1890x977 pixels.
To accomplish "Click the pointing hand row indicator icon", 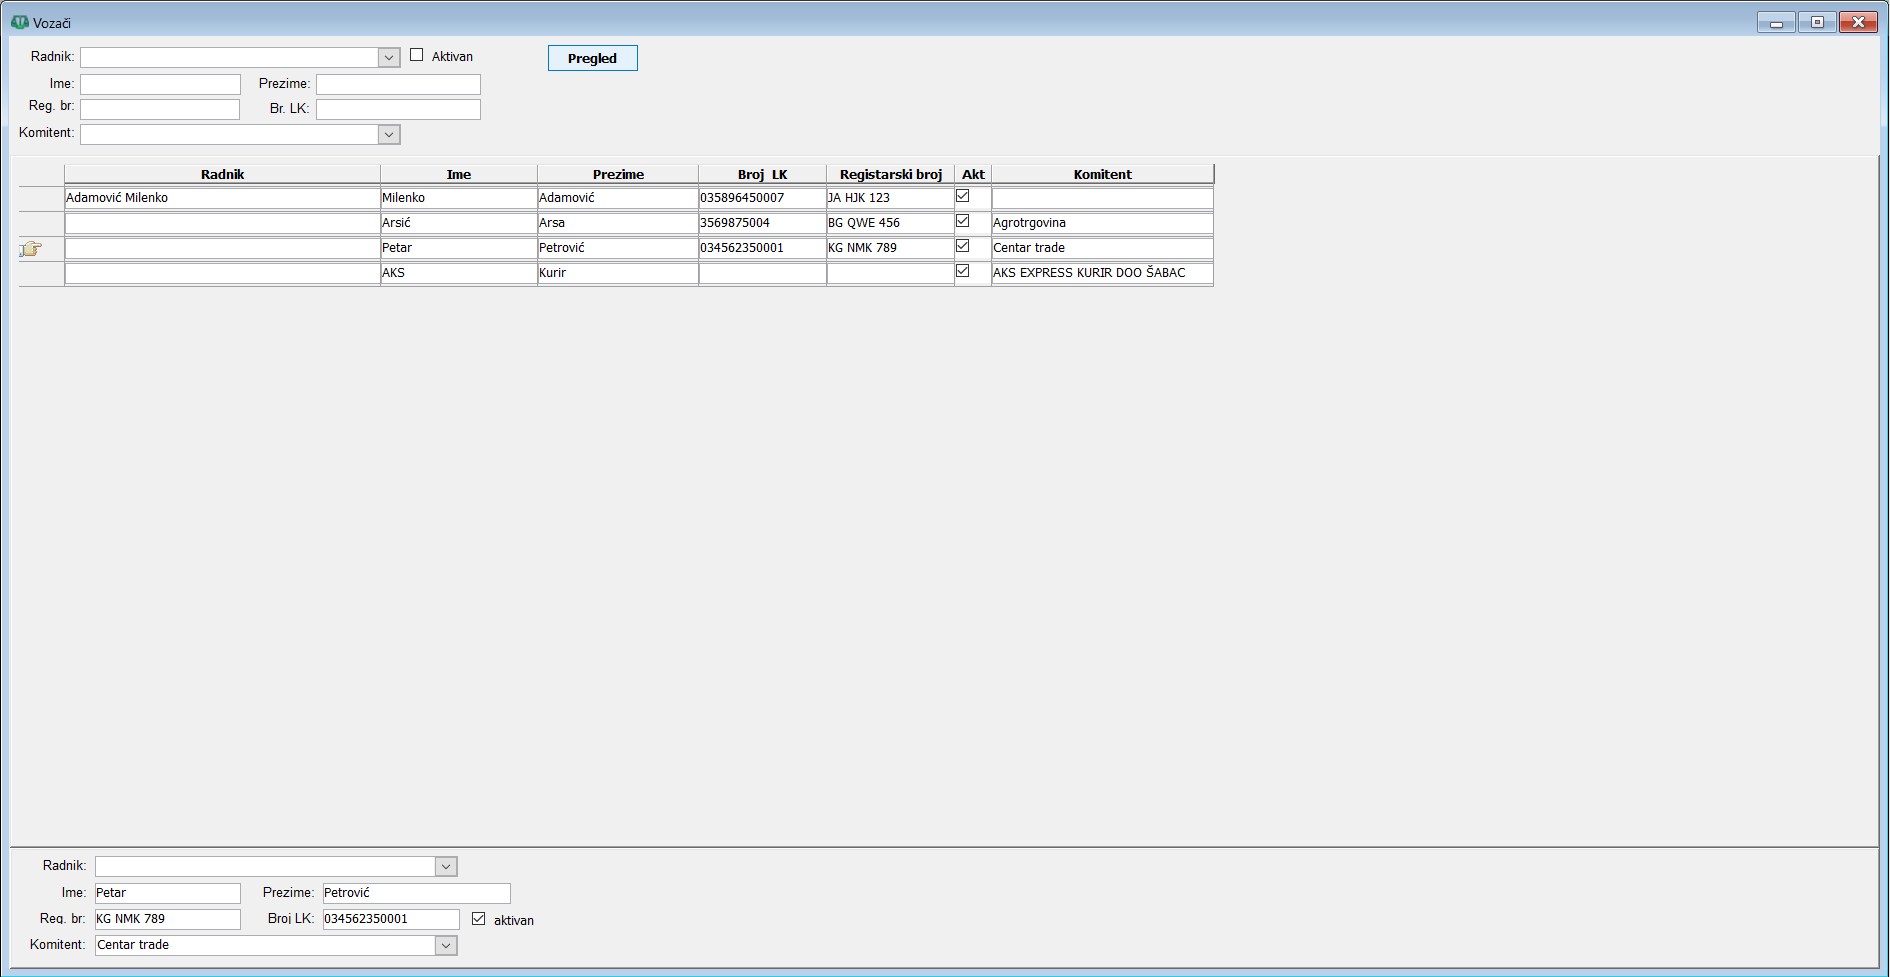I will (x=31, y=249).
